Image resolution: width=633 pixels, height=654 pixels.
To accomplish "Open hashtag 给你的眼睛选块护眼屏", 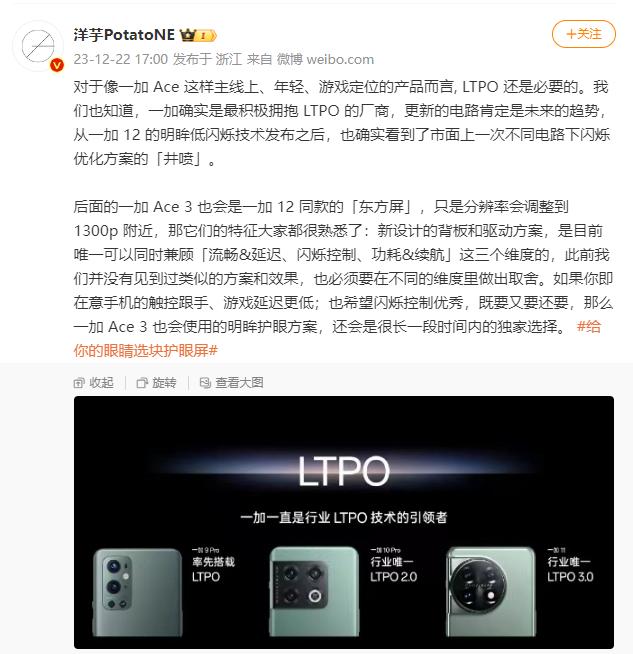I will click(337, 338).
